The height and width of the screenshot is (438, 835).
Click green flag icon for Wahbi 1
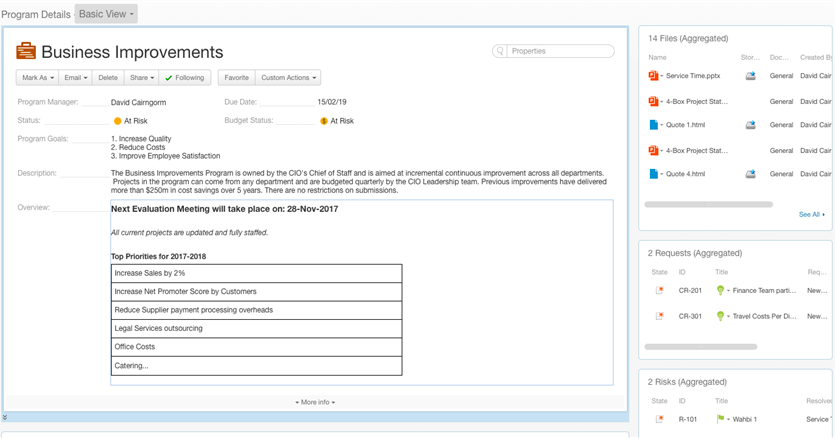[x=720, y=419]
